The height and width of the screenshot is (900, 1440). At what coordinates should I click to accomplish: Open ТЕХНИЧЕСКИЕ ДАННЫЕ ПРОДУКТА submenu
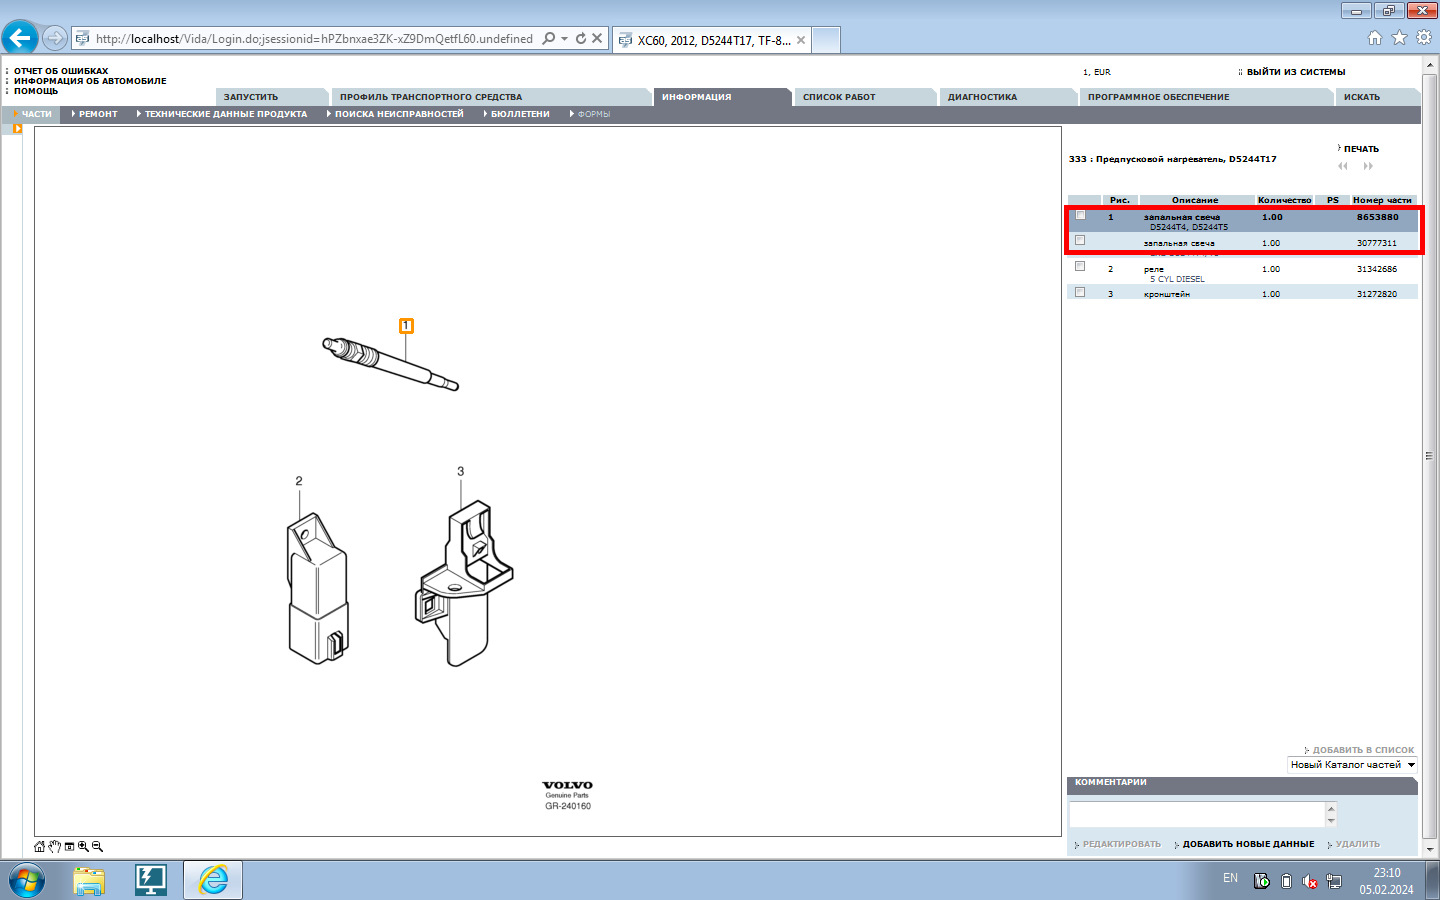224,114
